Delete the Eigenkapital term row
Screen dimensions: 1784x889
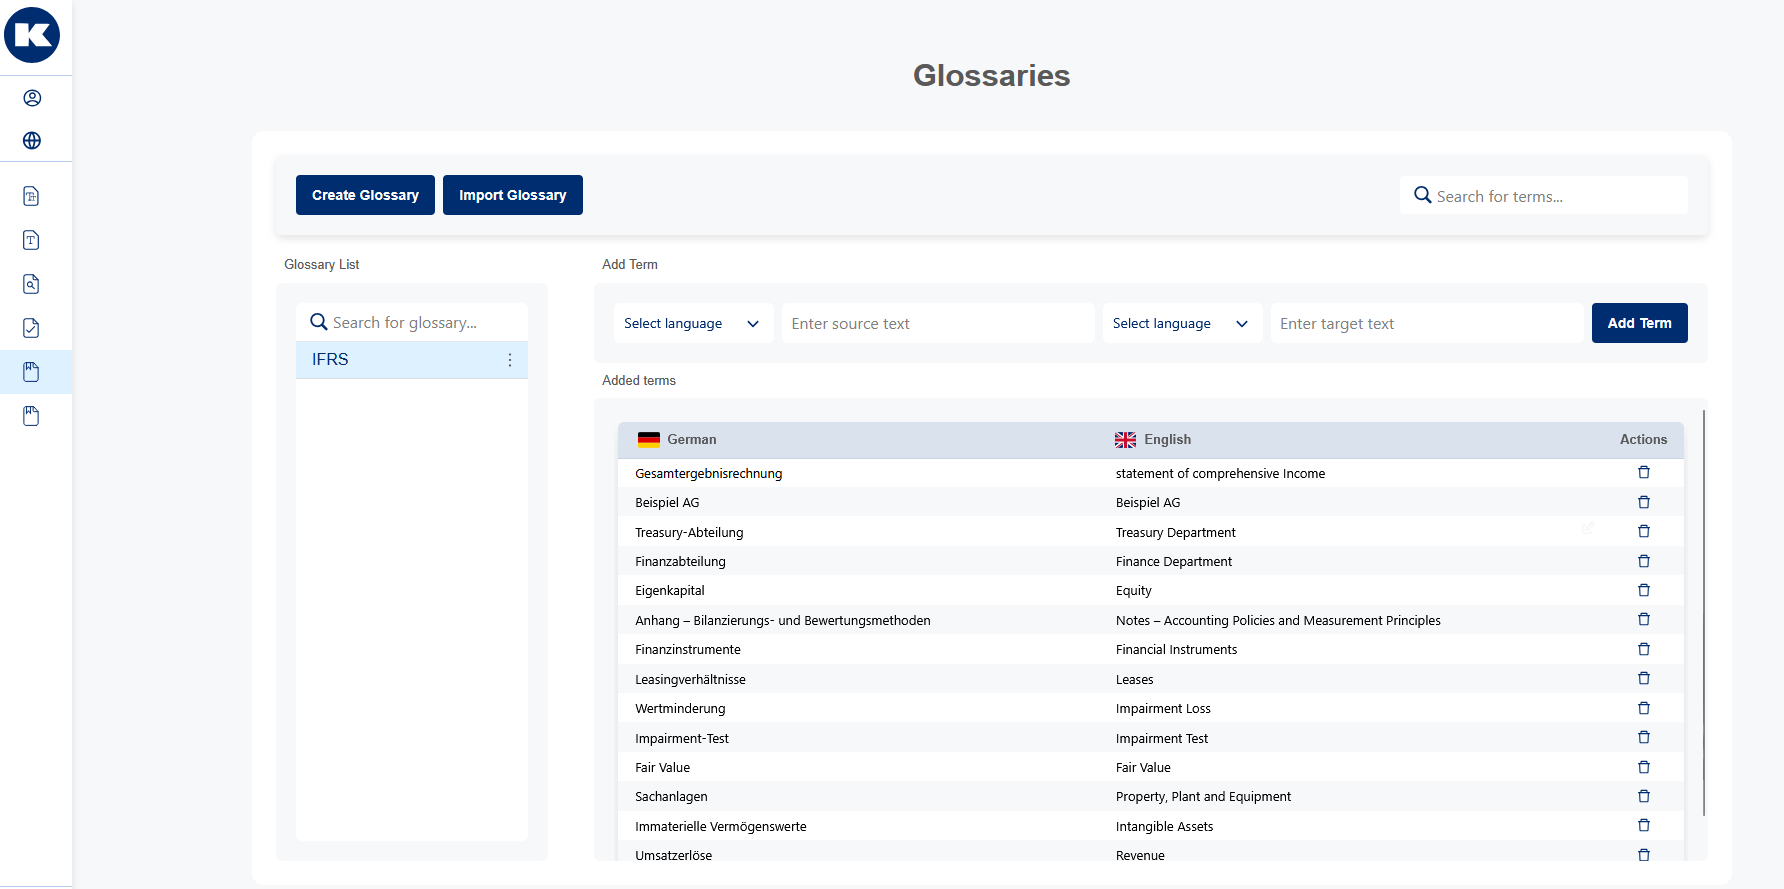click(x=1643, y=591)
